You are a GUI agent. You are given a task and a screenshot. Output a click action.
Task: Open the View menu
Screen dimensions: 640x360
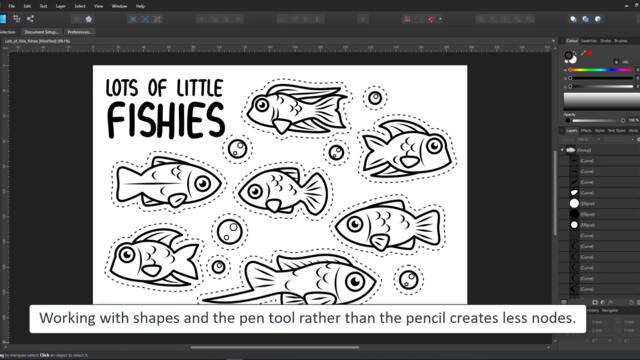point(98,6)
